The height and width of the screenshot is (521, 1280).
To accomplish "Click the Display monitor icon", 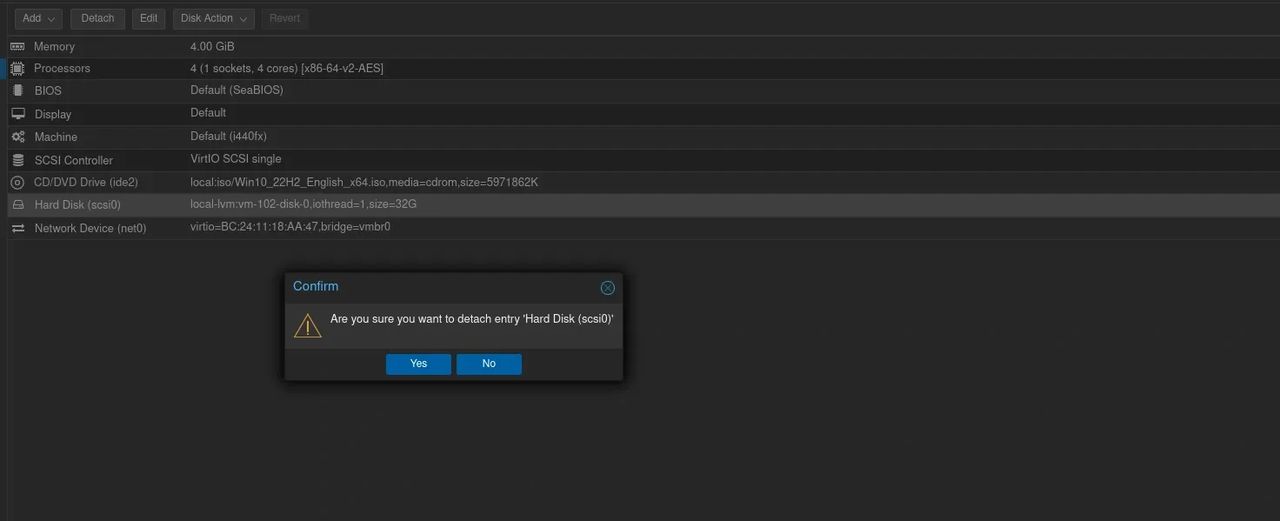I will (x=18, y=114).
